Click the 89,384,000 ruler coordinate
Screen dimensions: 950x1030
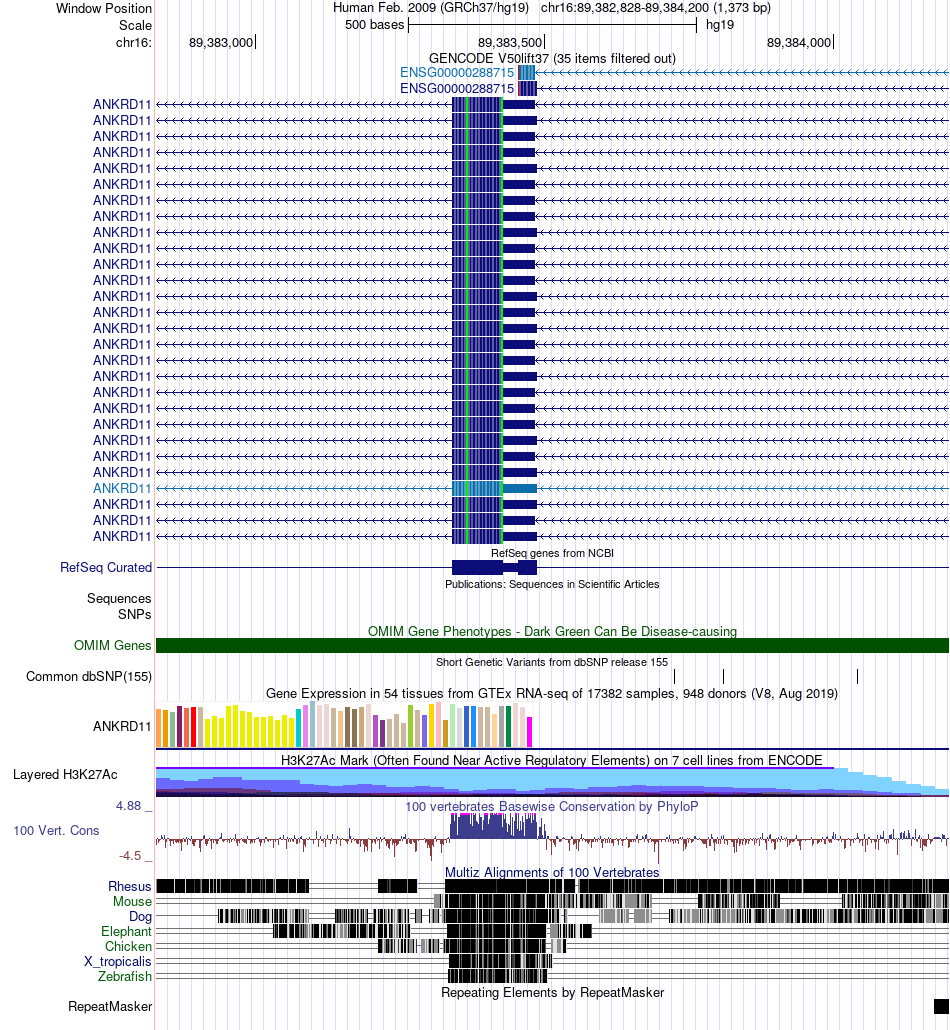pos(799,43)
